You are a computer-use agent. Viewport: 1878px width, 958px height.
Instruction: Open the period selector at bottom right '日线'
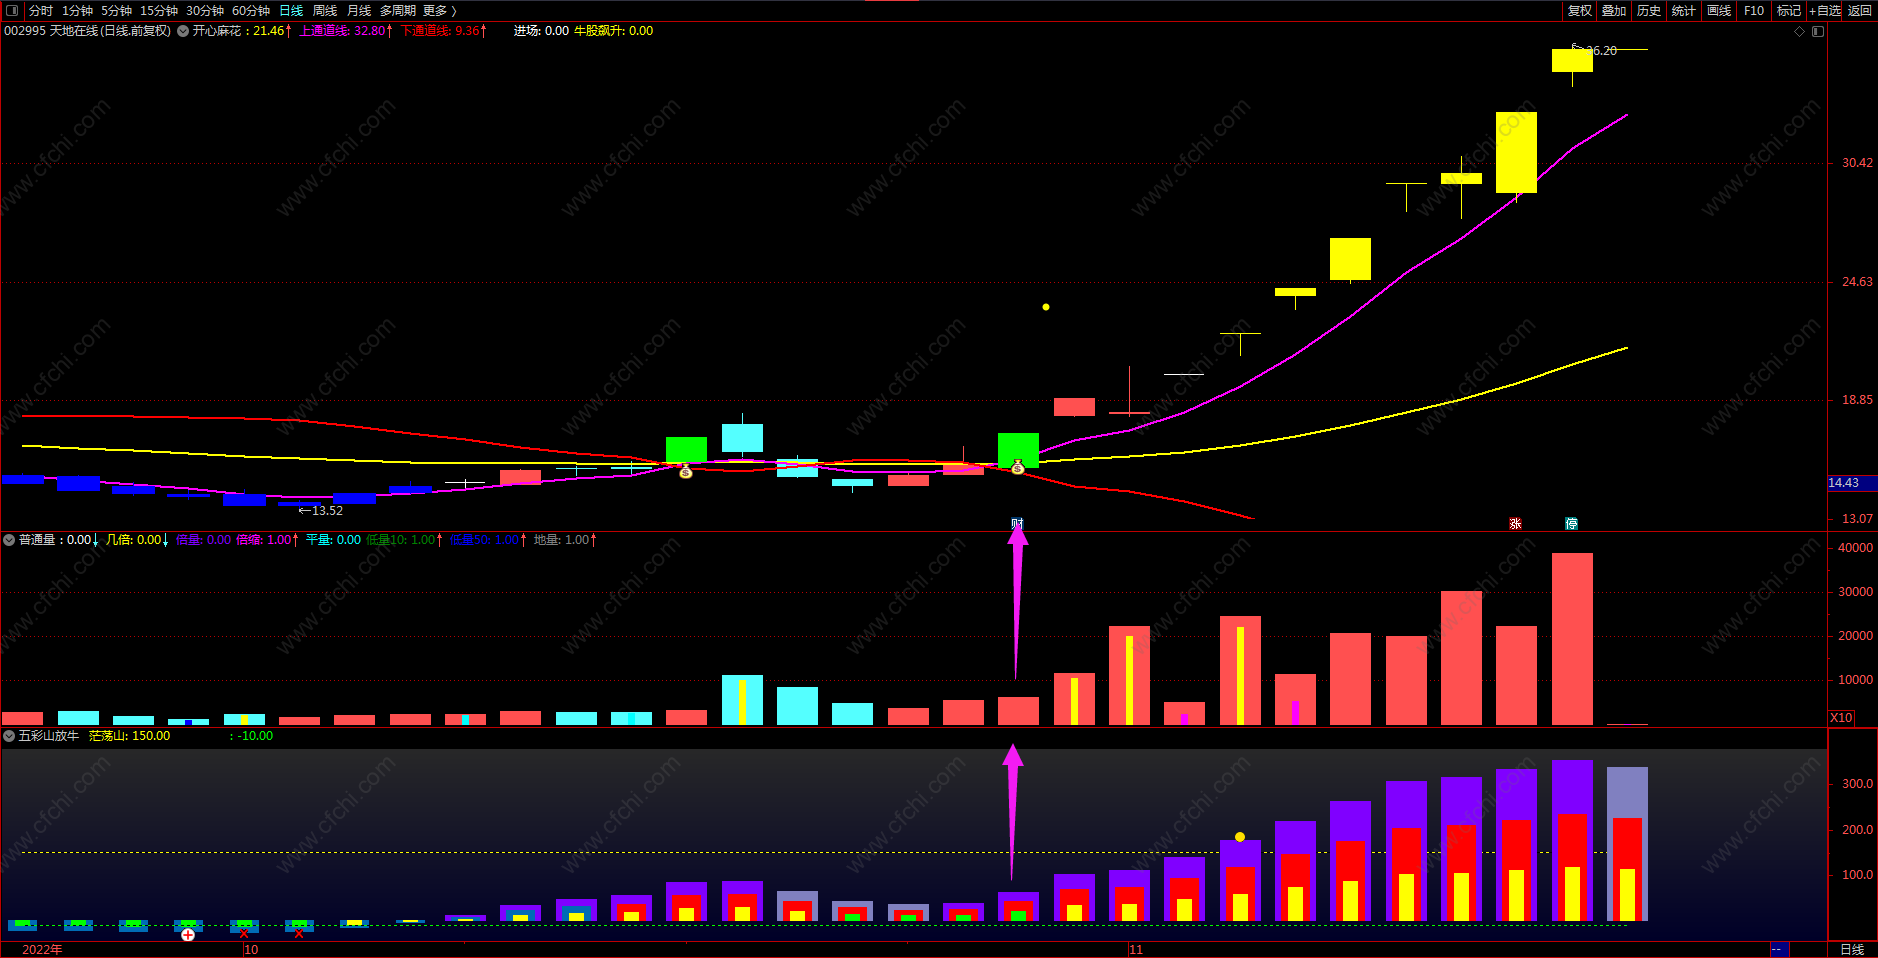tap(1852, 949)
